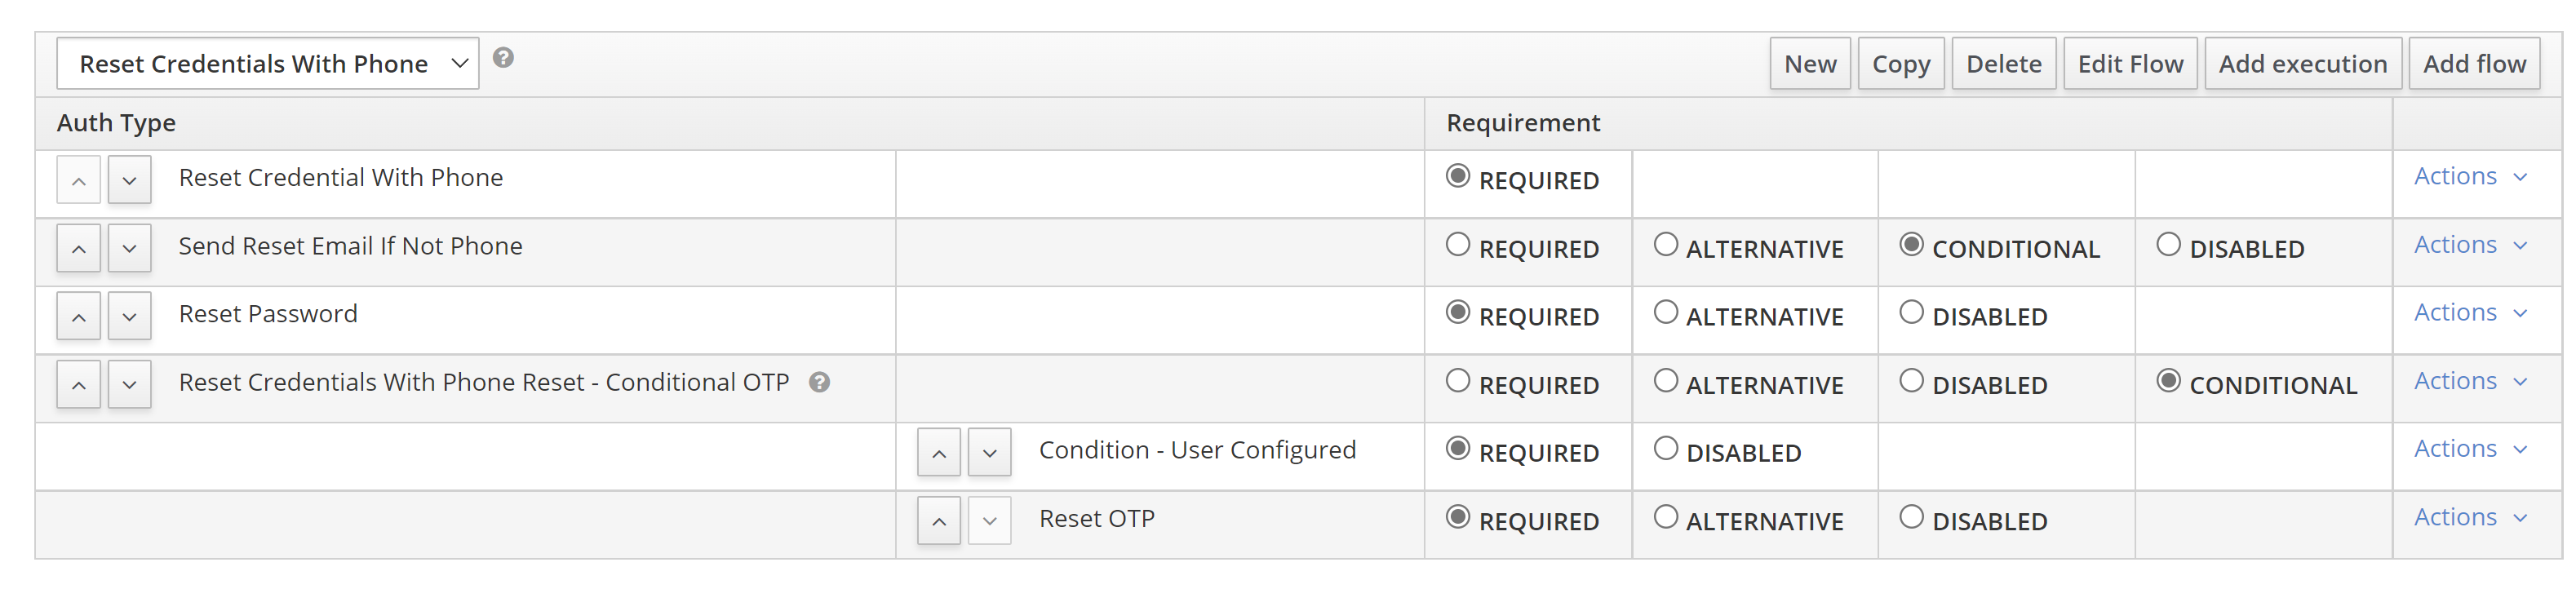Click tooltip icon next to Conditional OTP flow
This screenshot has height=589, width=2576.
click(x=819, y=383)
